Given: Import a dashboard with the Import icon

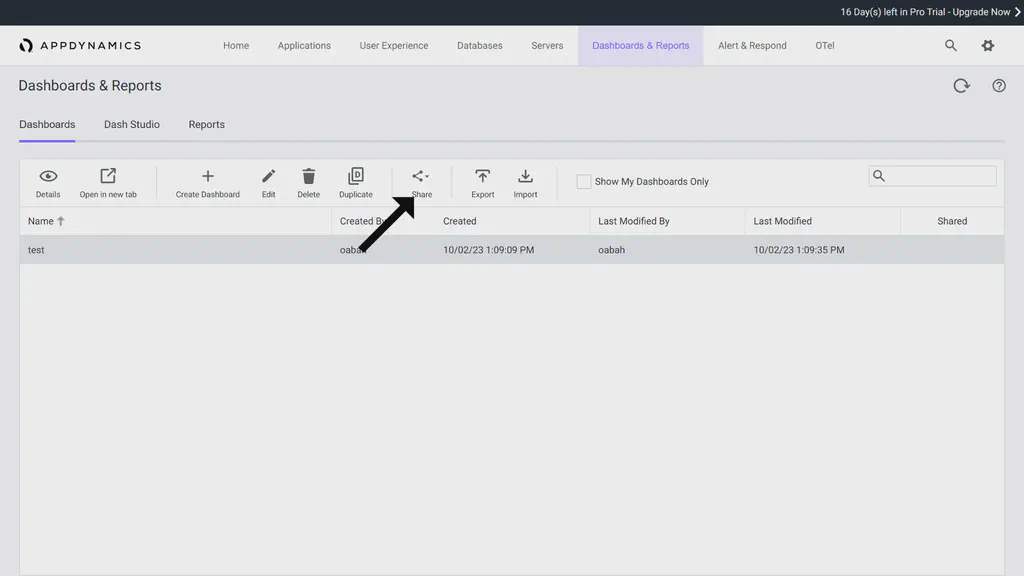Looking at the screenshot, I should (x=525, y=182).
